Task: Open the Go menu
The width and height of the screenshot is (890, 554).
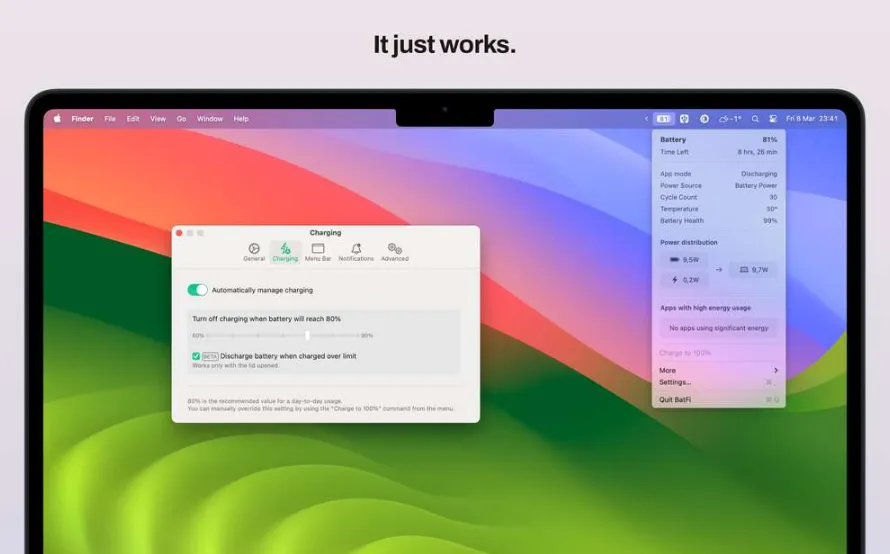Action: pyautogui.click(x=181, y=119)
